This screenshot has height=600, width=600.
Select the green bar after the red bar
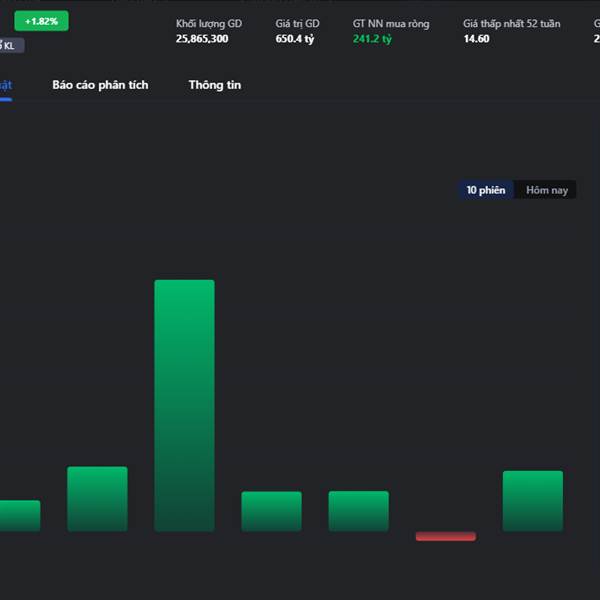tap(533, 501)
